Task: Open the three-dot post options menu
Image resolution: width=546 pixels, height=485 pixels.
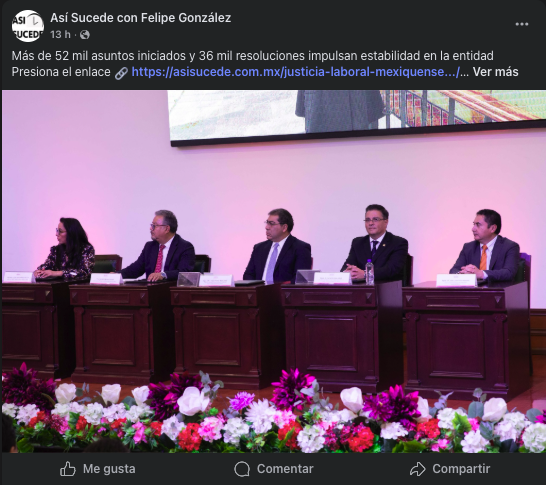Action: click(521, 24)
